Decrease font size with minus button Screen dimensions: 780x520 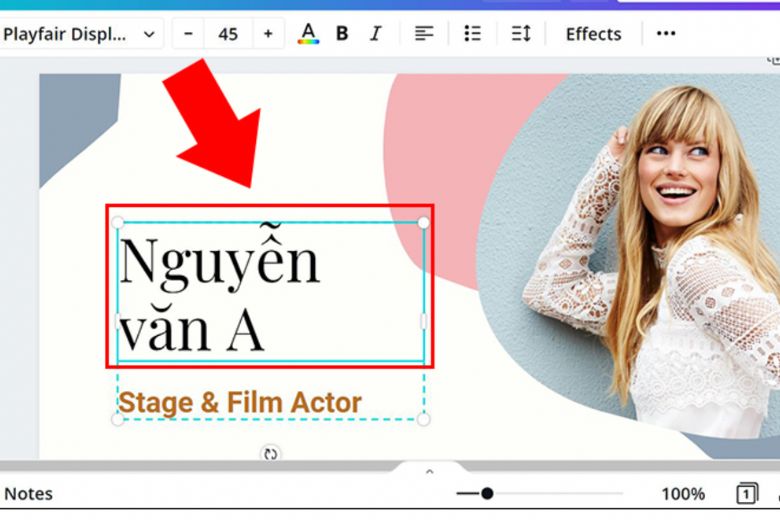click(189, 34)
